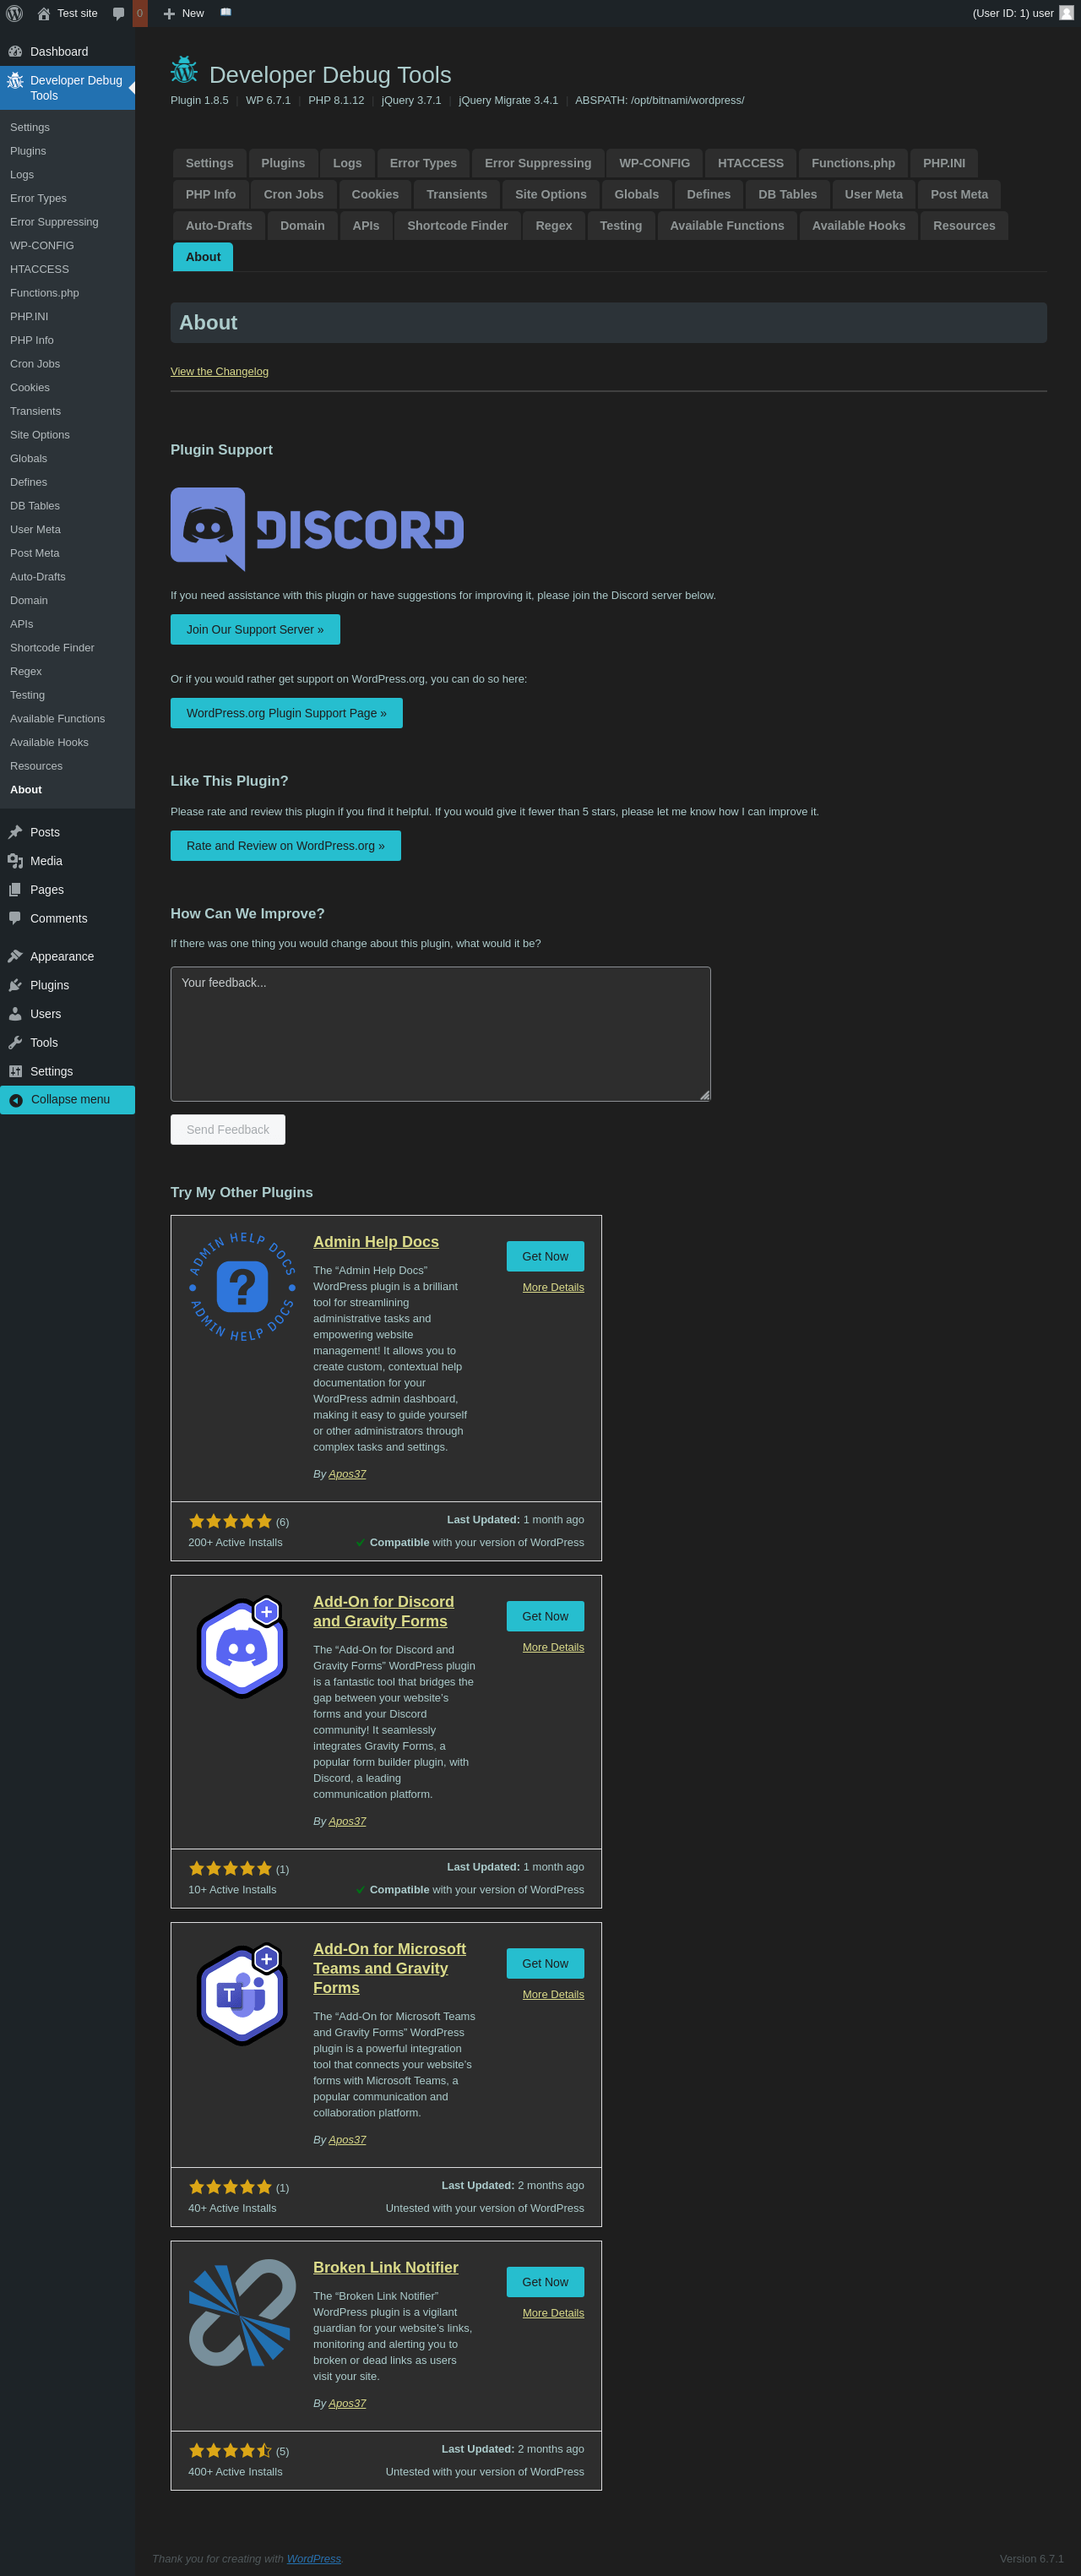Open Site Options in sidebar submenu

coord(40,435)
